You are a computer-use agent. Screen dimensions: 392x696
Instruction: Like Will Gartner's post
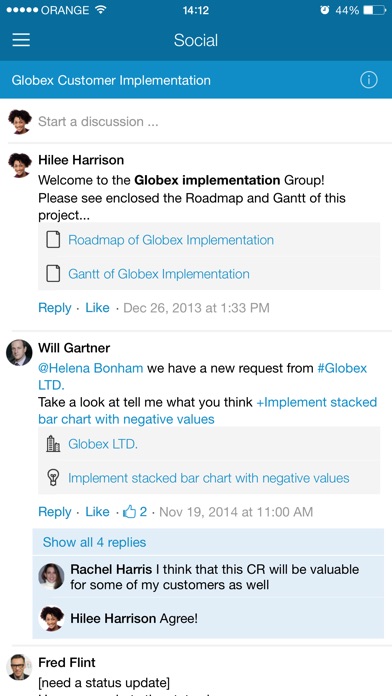coord(97,512)
